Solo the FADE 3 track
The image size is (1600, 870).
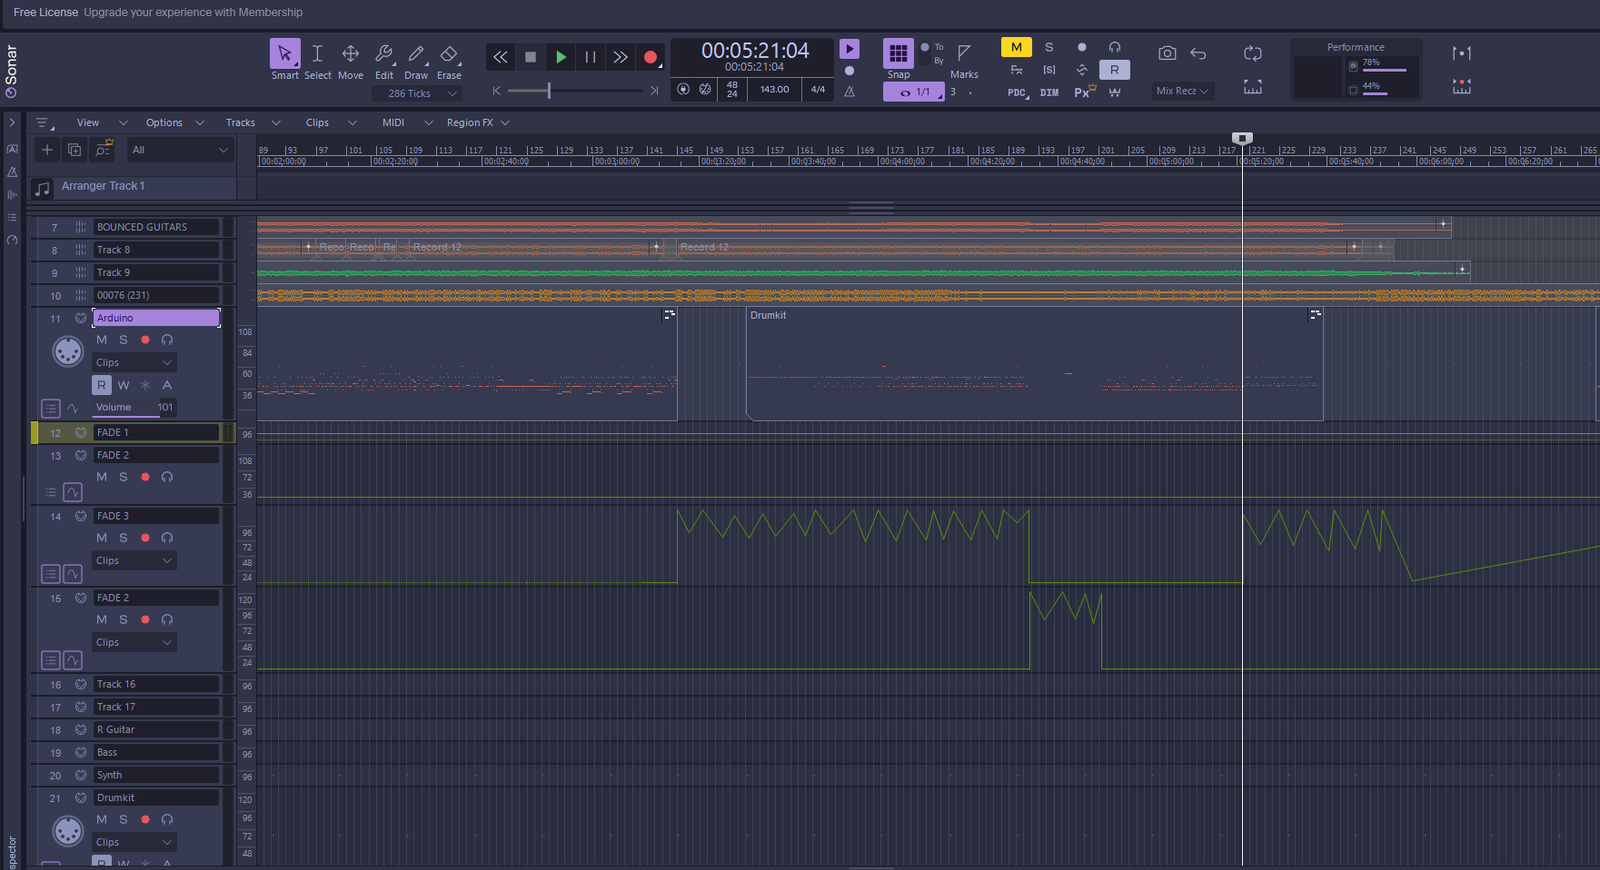(x=123, y=538)
